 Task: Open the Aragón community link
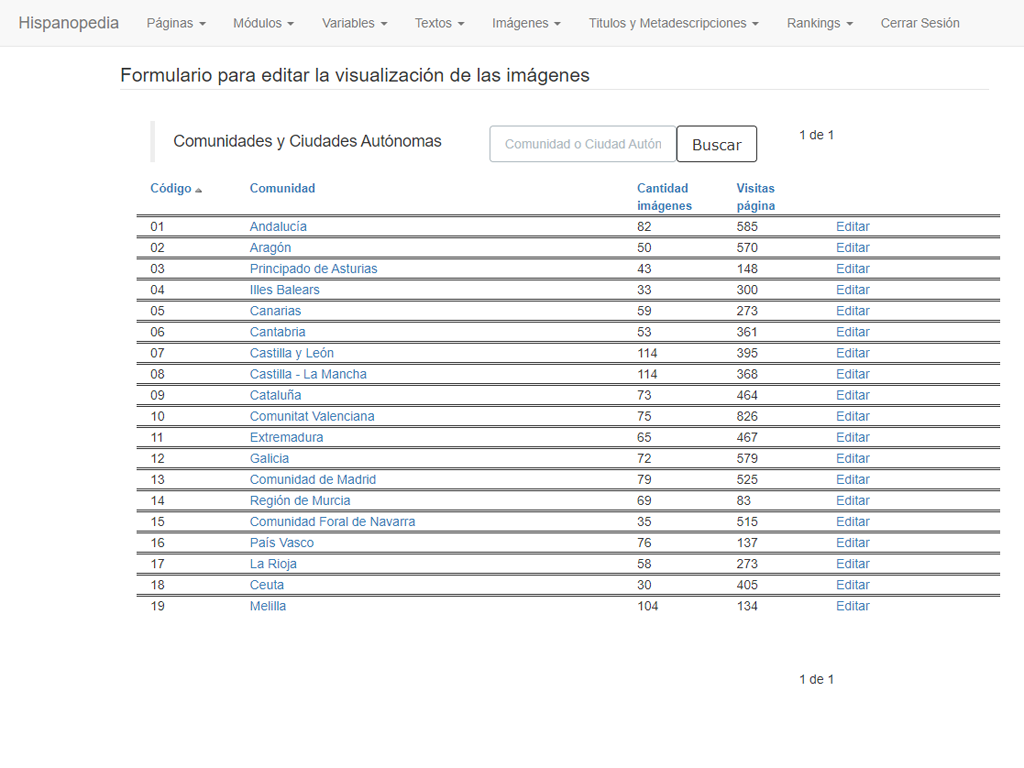click(x=270, y=248)
